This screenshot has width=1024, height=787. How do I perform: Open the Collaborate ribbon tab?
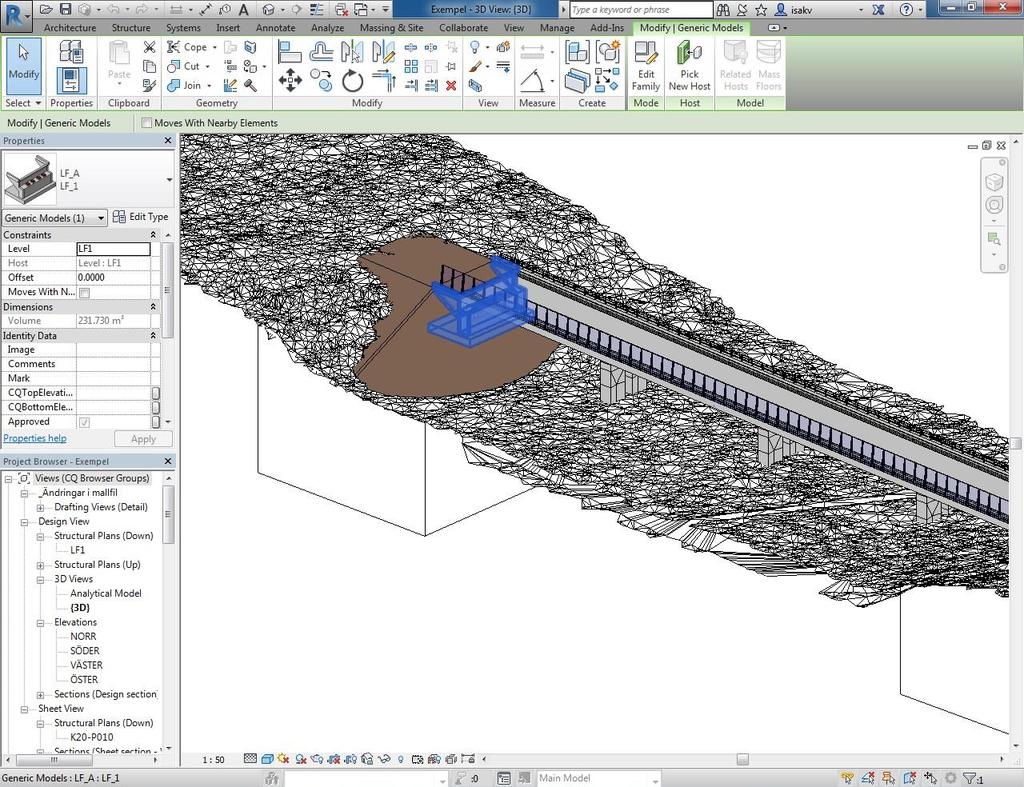(x=463, y=27)
